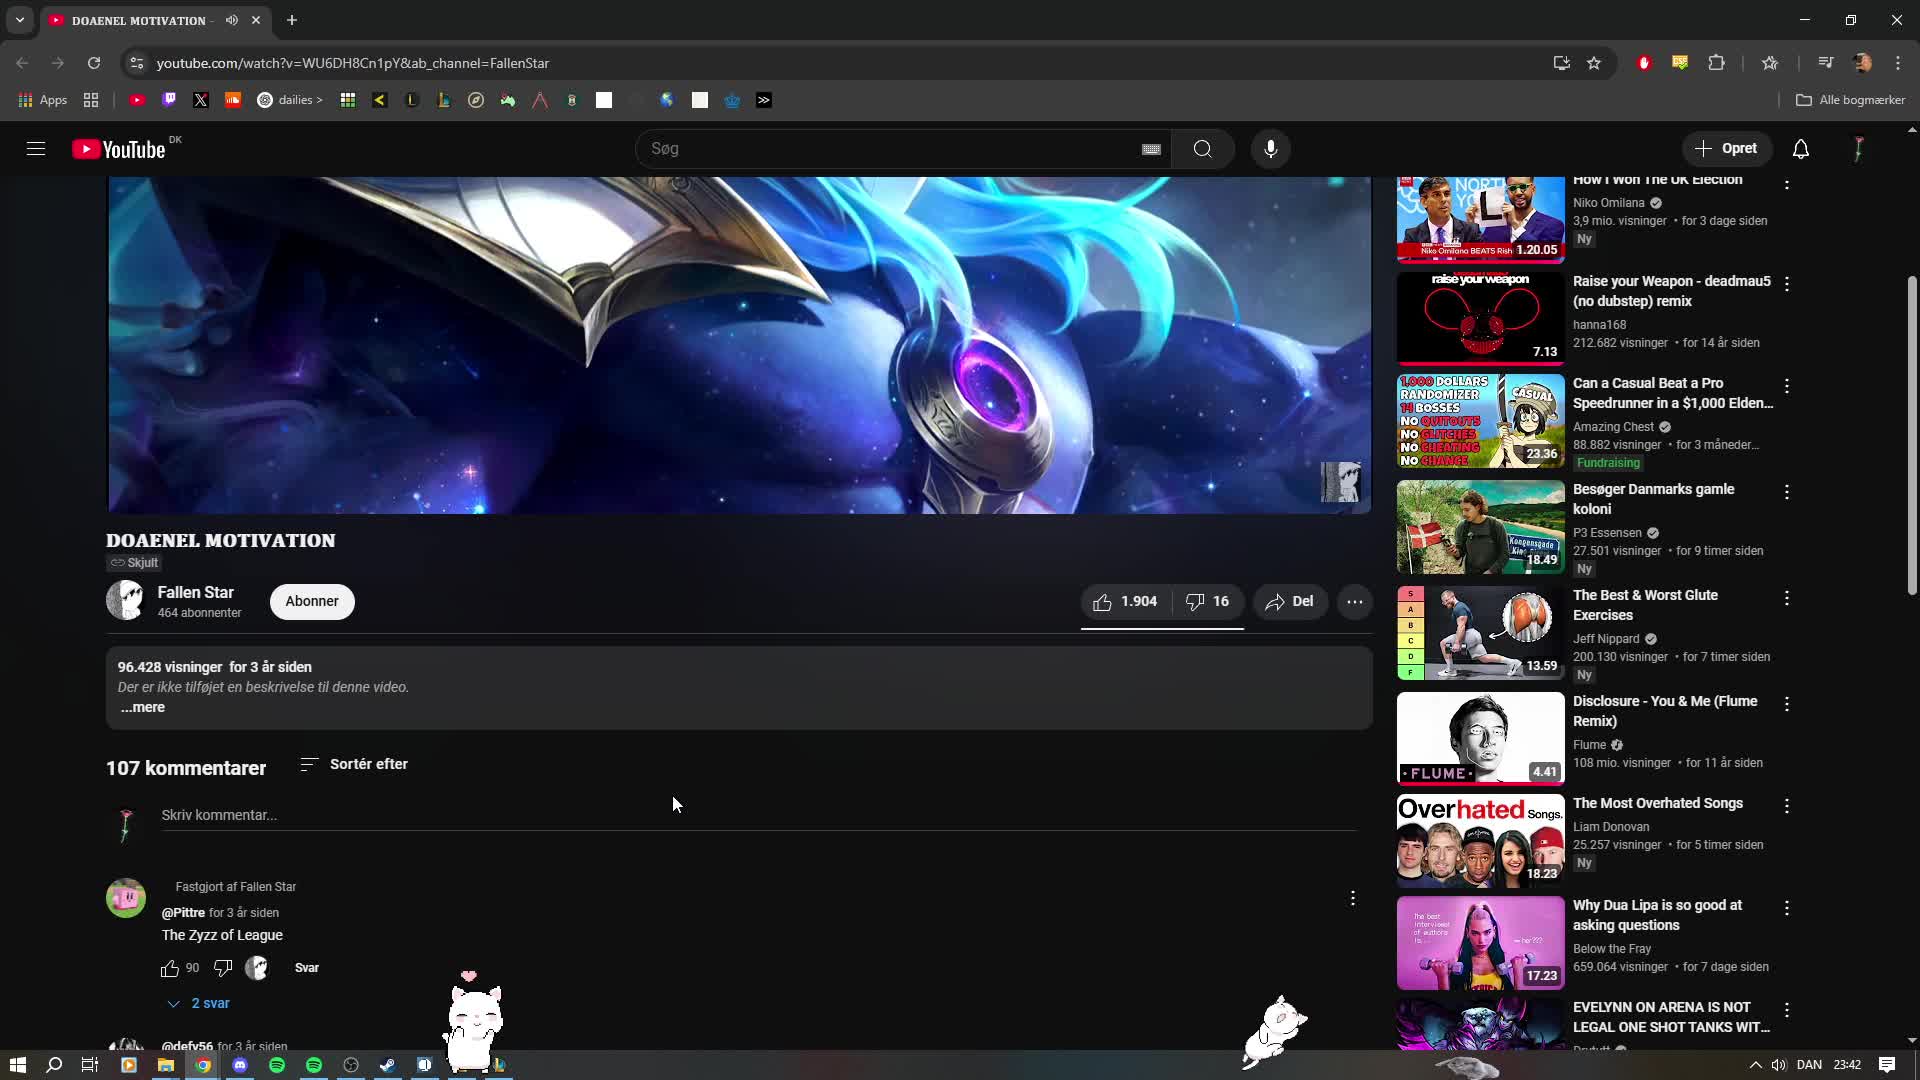This screenshot has width=1920, height=1080.
Task: Open a new browser tab
Action: [292, 20]
